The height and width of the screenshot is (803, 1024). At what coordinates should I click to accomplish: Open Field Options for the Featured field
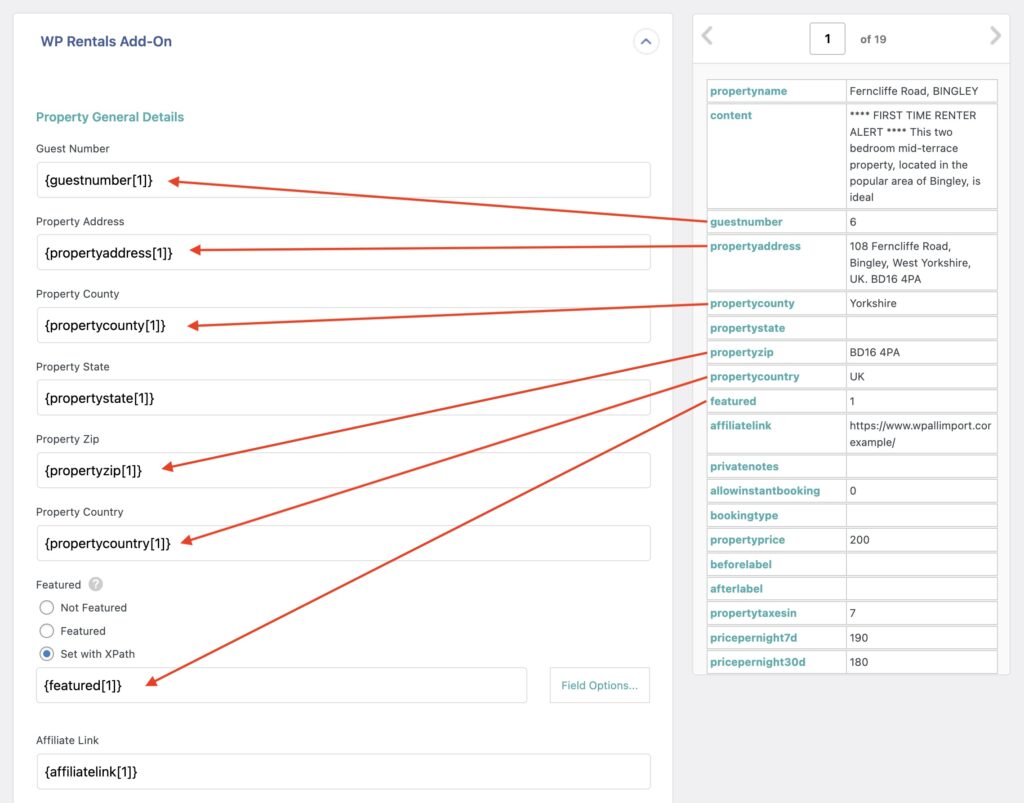coord(599,685)
